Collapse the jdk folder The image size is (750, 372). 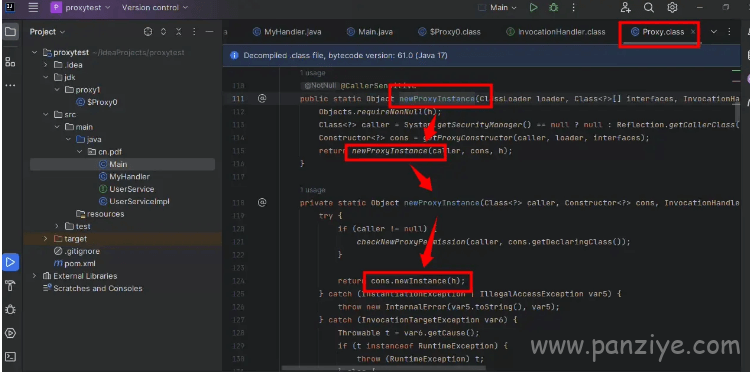tap(46, 77)
